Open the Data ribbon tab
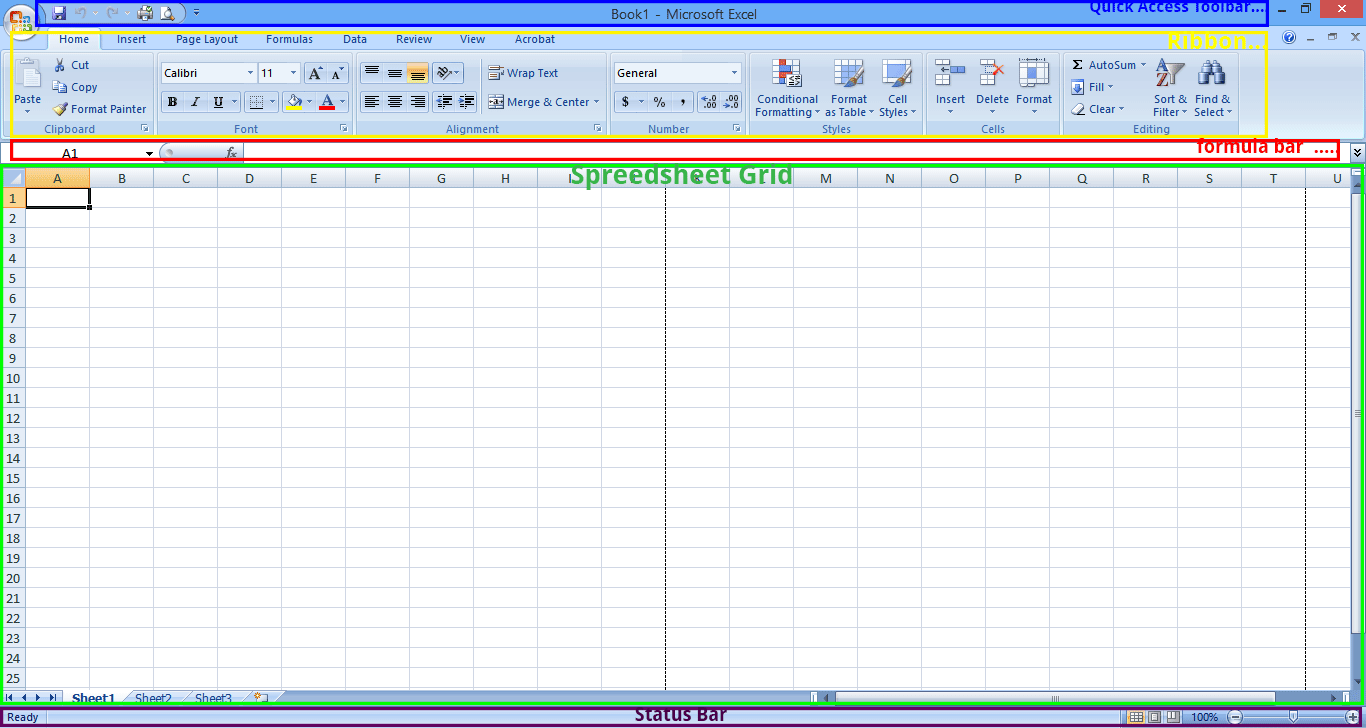Screen dimensions: 1366x728 (355, 39)
